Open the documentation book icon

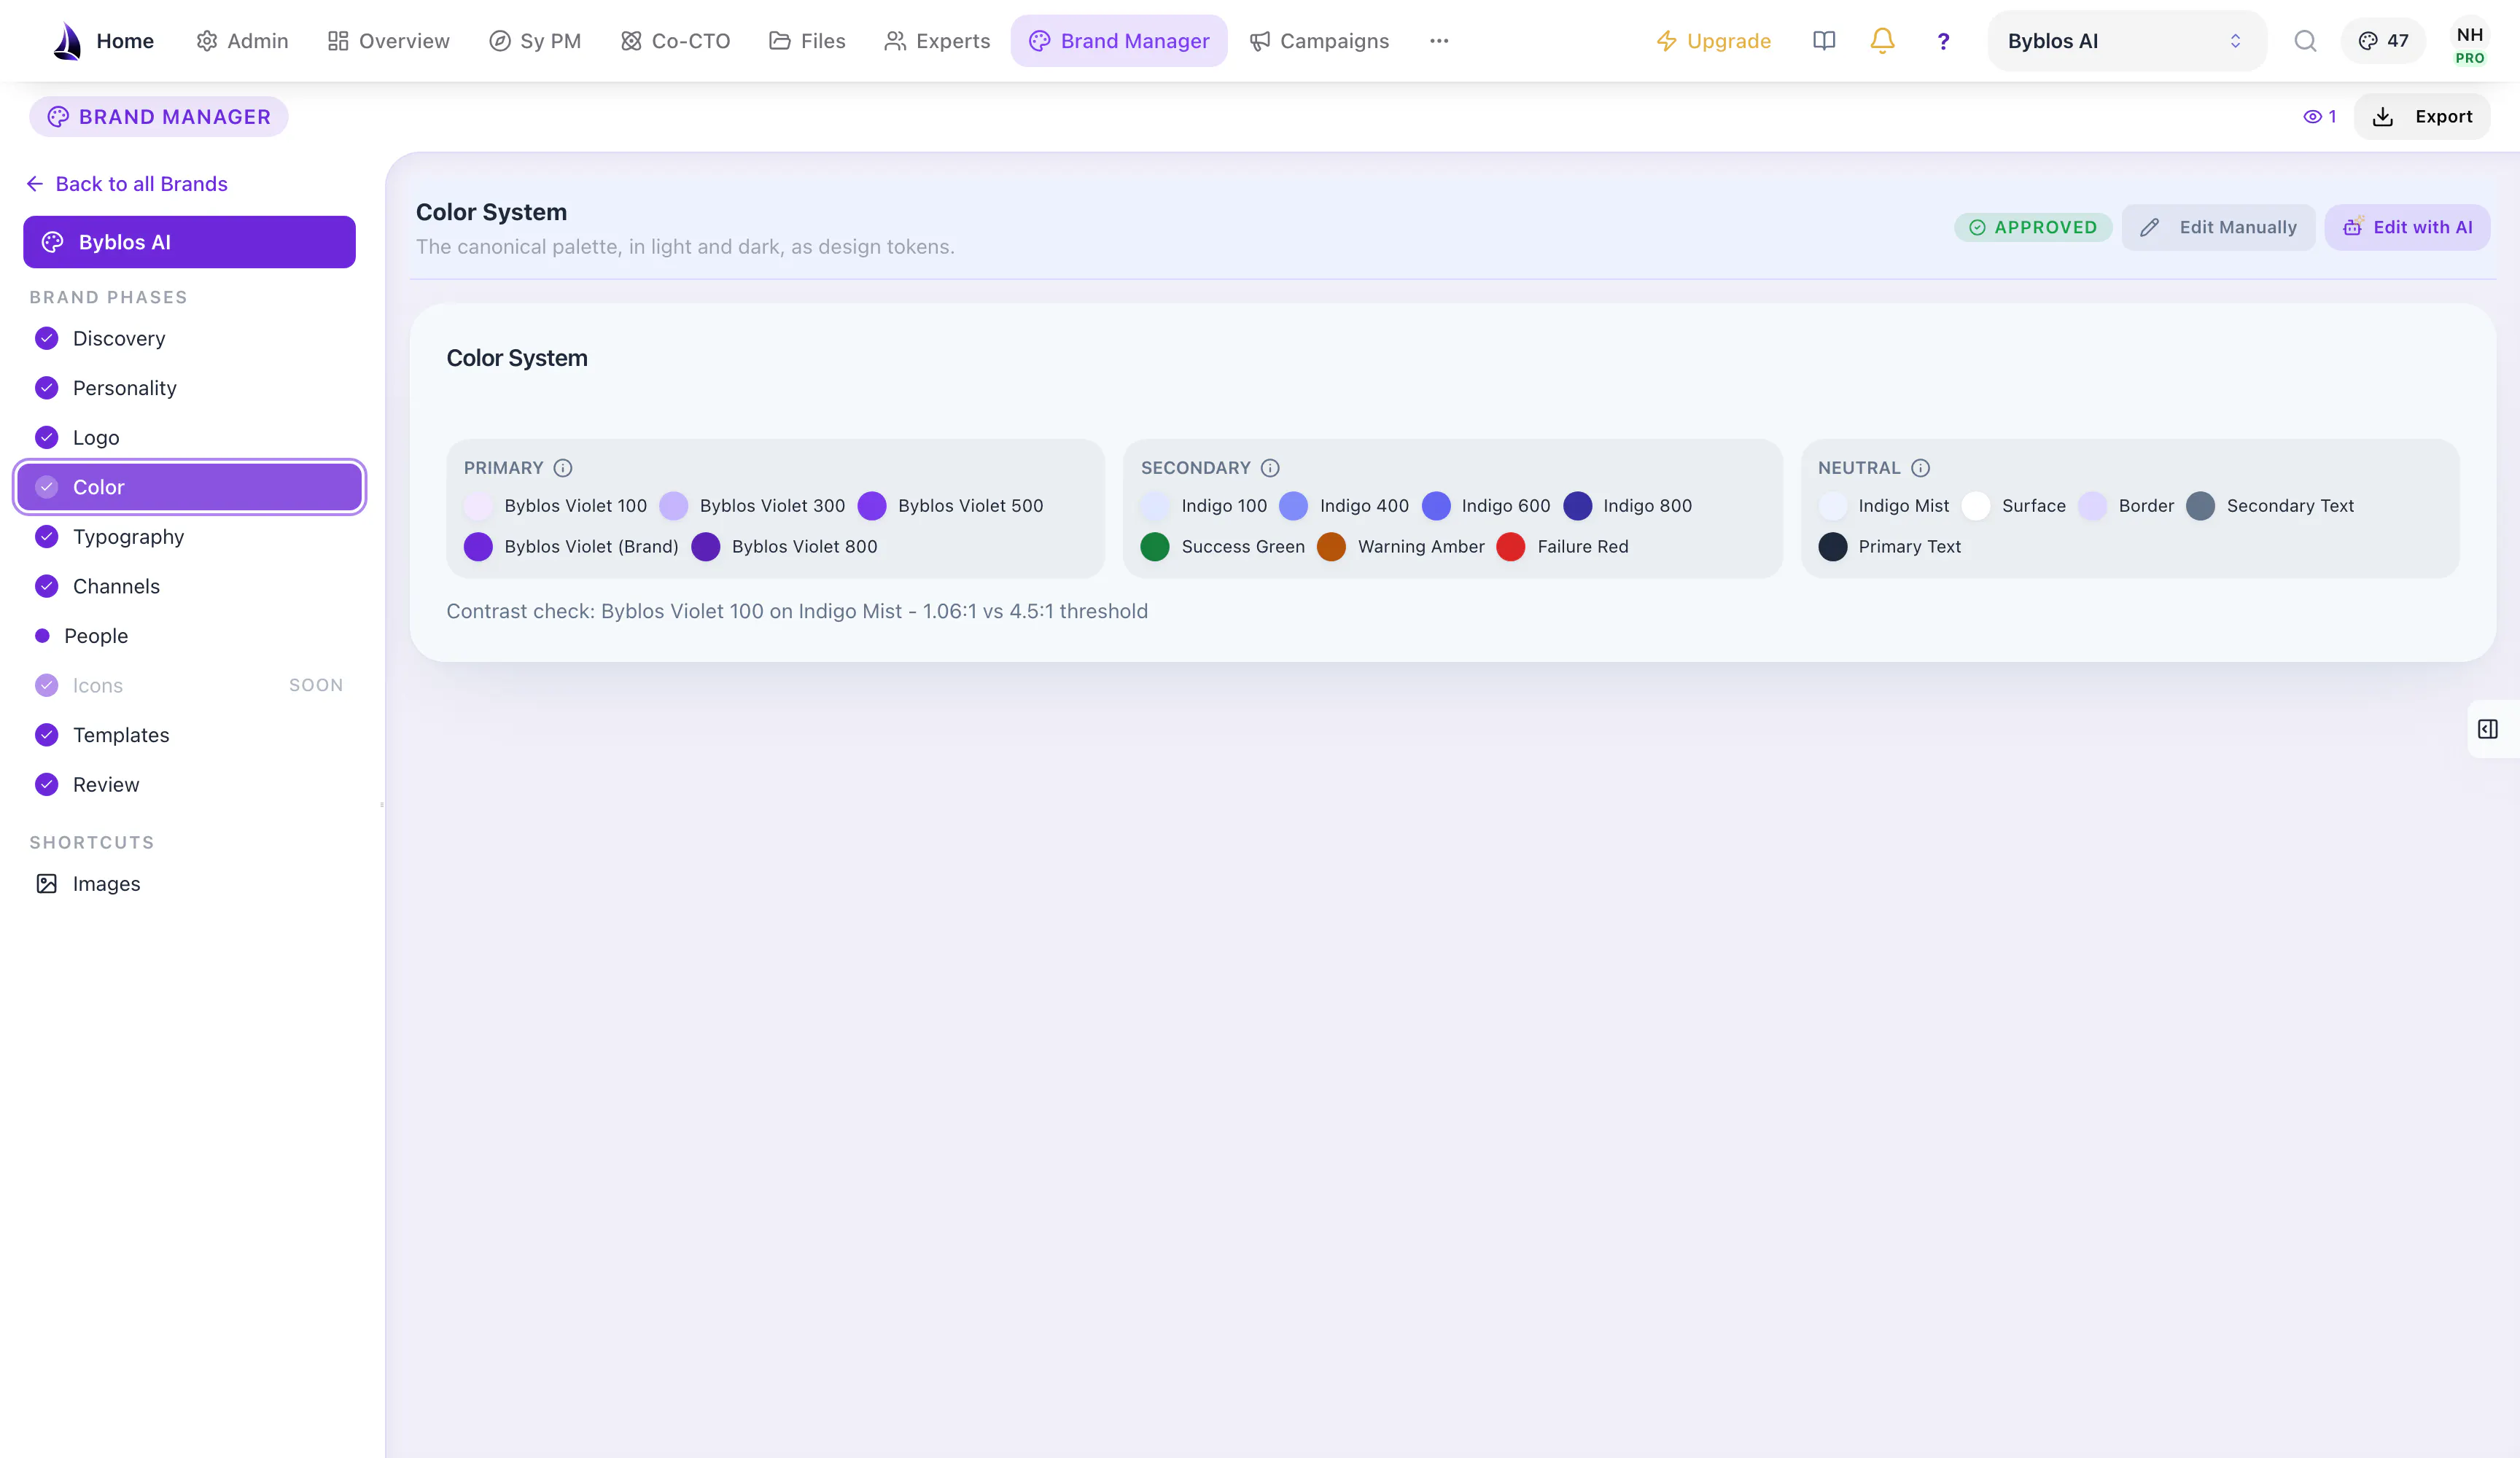click(x=1824, y=41)
